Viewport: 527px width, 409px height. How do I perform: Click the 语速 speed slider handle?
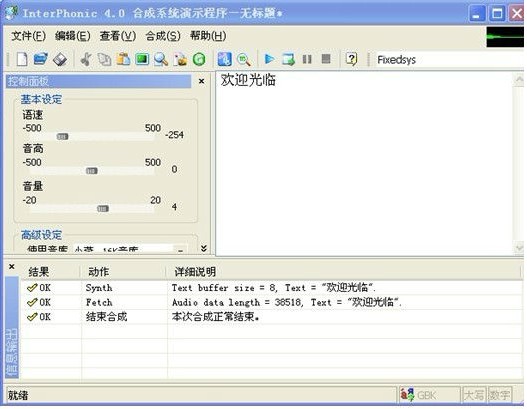[63, 136]
